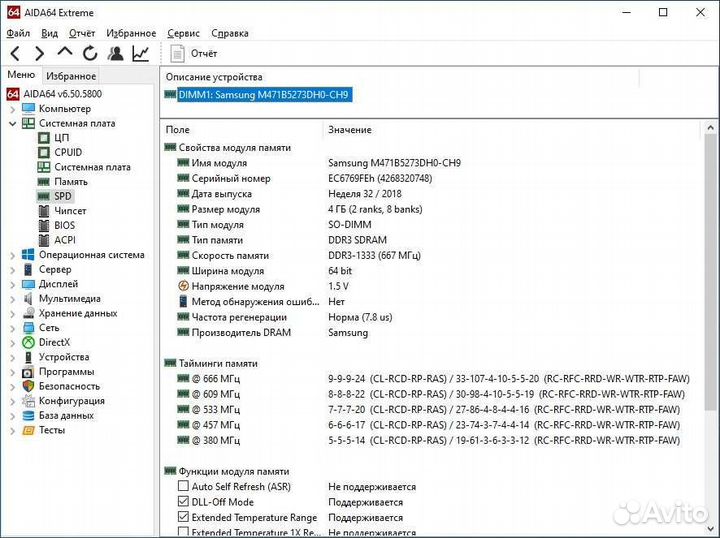Select AIDA64 v6.50.5800 root node
Image resolution: width=720 pixels, height=538 pixels.
coord(54,94)
